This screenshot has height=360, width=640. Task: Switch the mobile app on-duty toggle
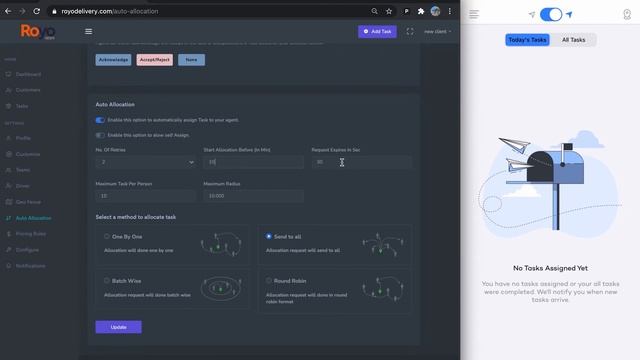[x=551, y=15]
